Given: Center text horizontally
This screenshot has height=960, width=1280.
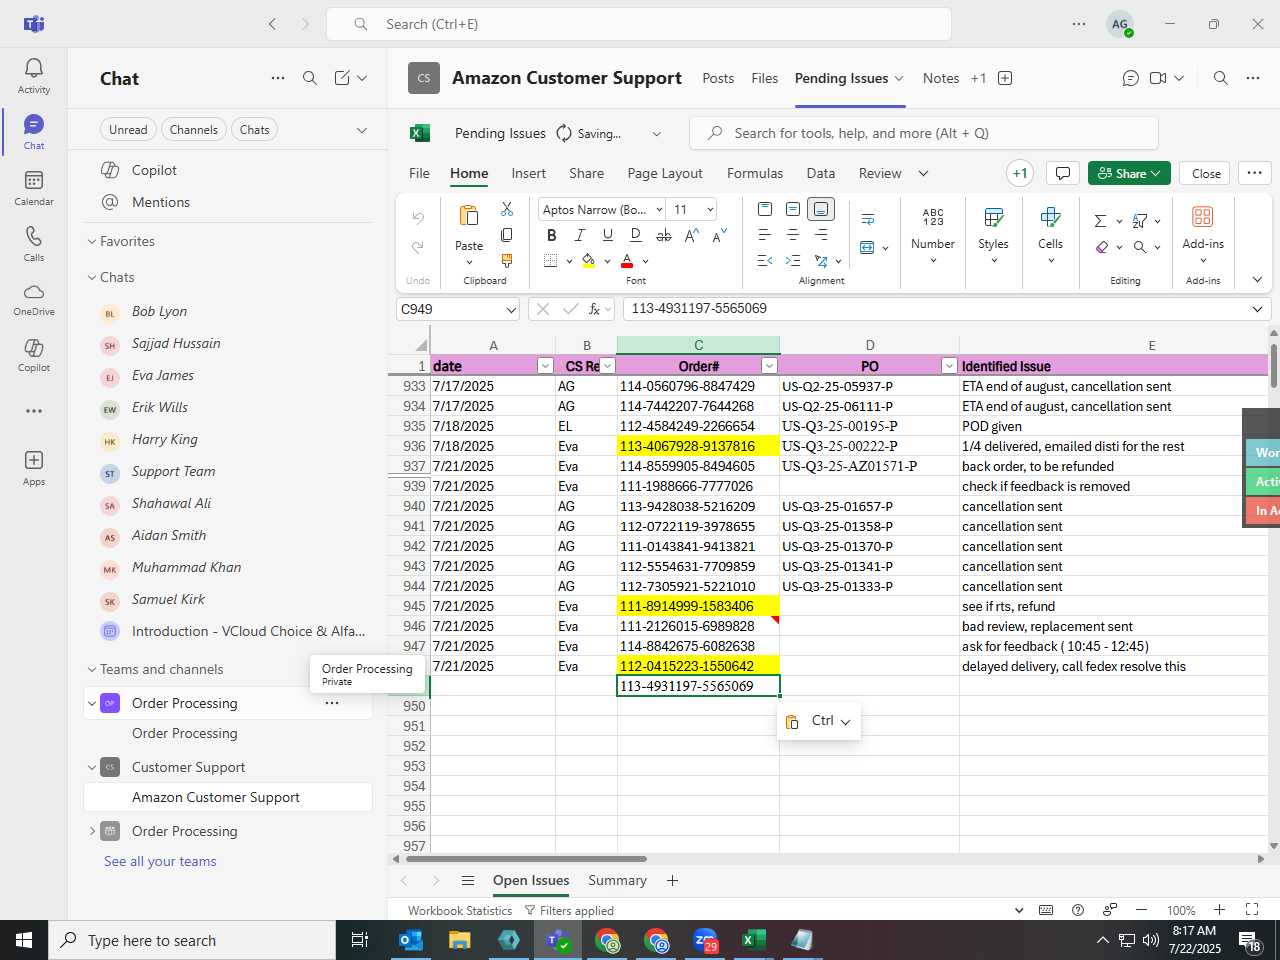Looking at the screenshot, I should [793, 235].
